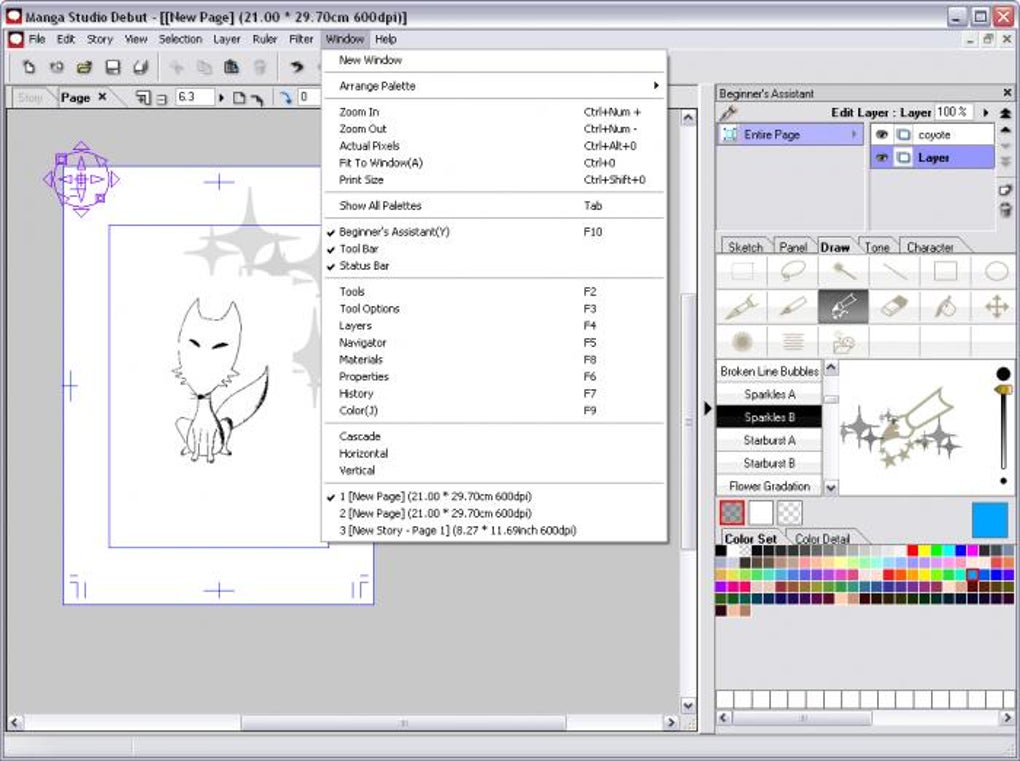Screen dimensions: 1020x761
Task: Select the Magic Wand tool
Action: (843, 271)
